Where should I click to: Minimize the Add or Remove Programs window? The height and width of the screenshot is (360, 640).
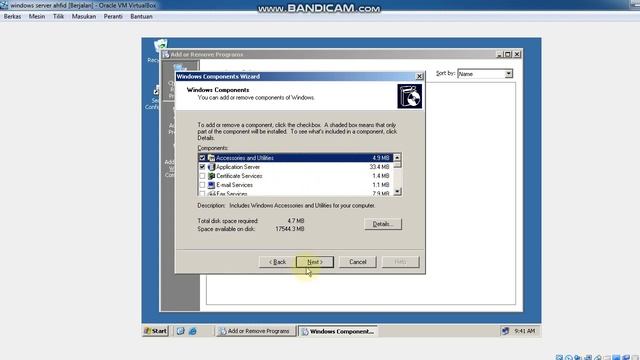(499, 54)
